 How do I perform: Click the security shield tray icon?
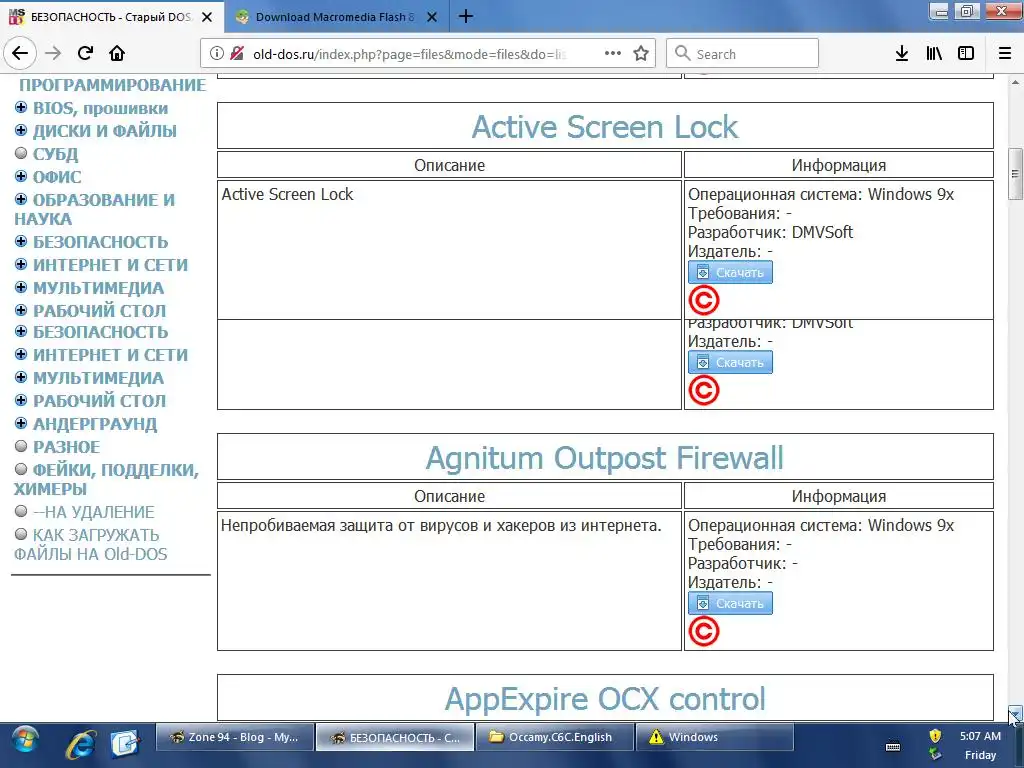pyautogui.click(x=935, y=736)
